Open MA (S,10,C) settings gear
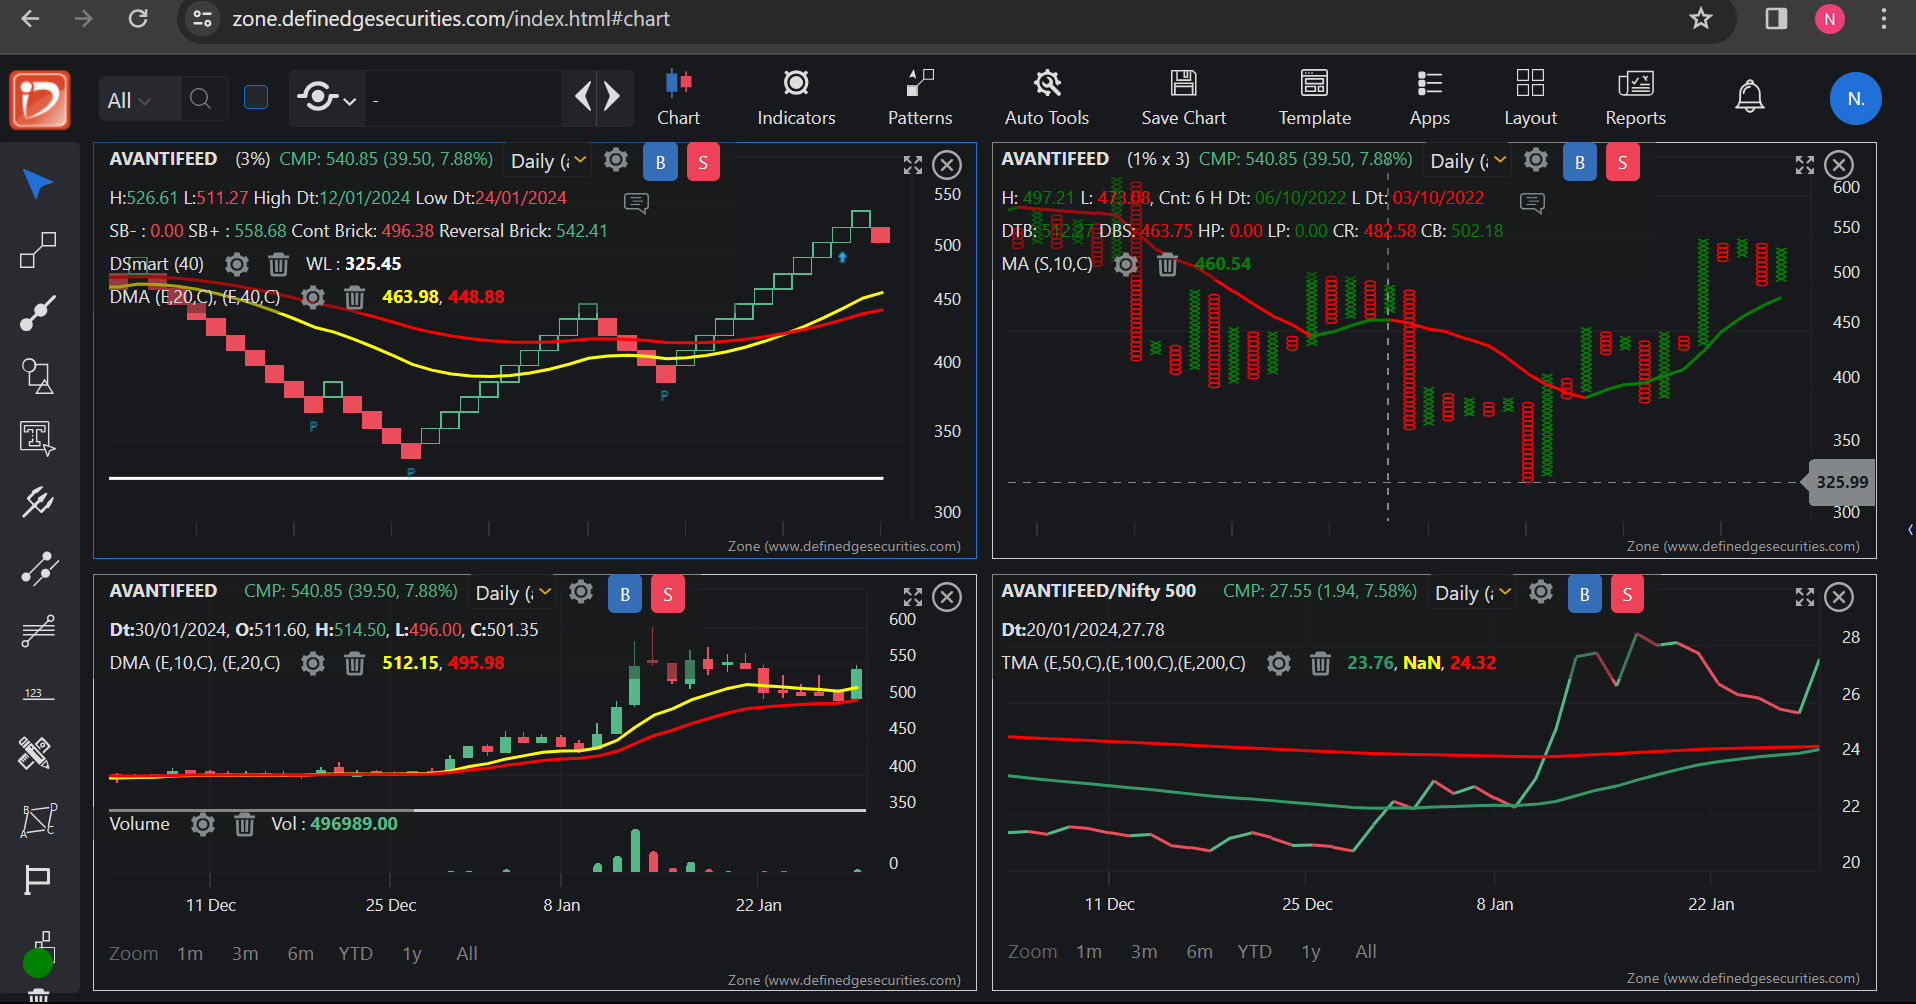This screenshot has height=1004, width=1916. [x=1126, y=264]
